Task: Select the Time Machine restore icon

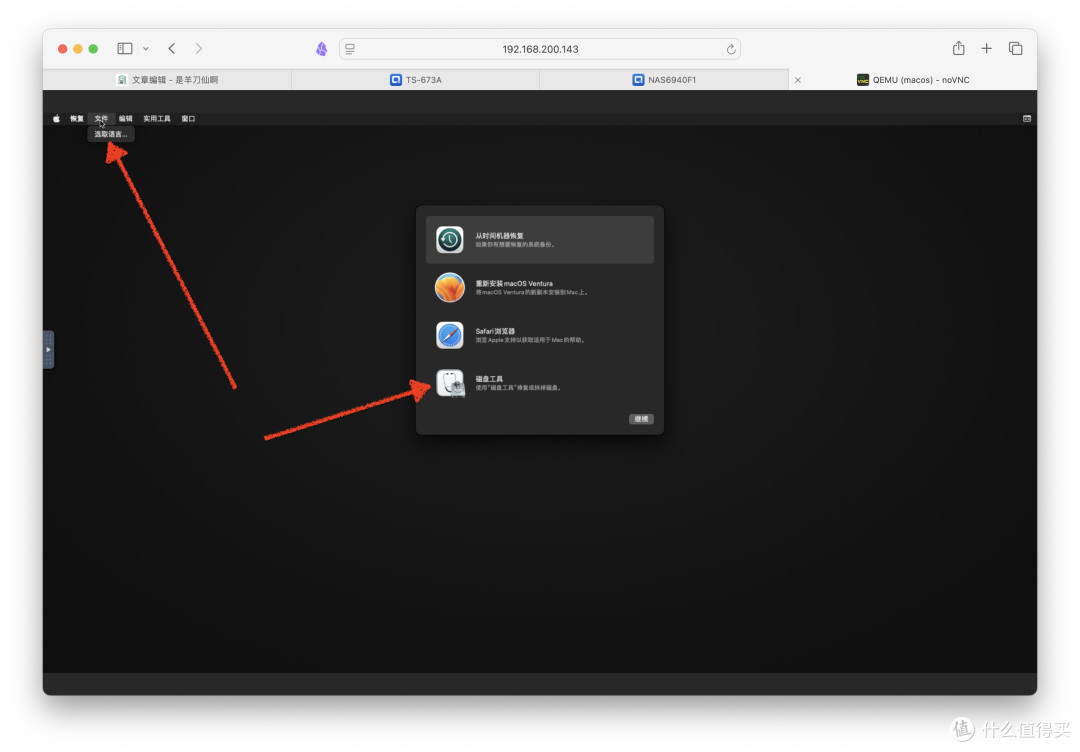Action: click(x=450, y=240)
